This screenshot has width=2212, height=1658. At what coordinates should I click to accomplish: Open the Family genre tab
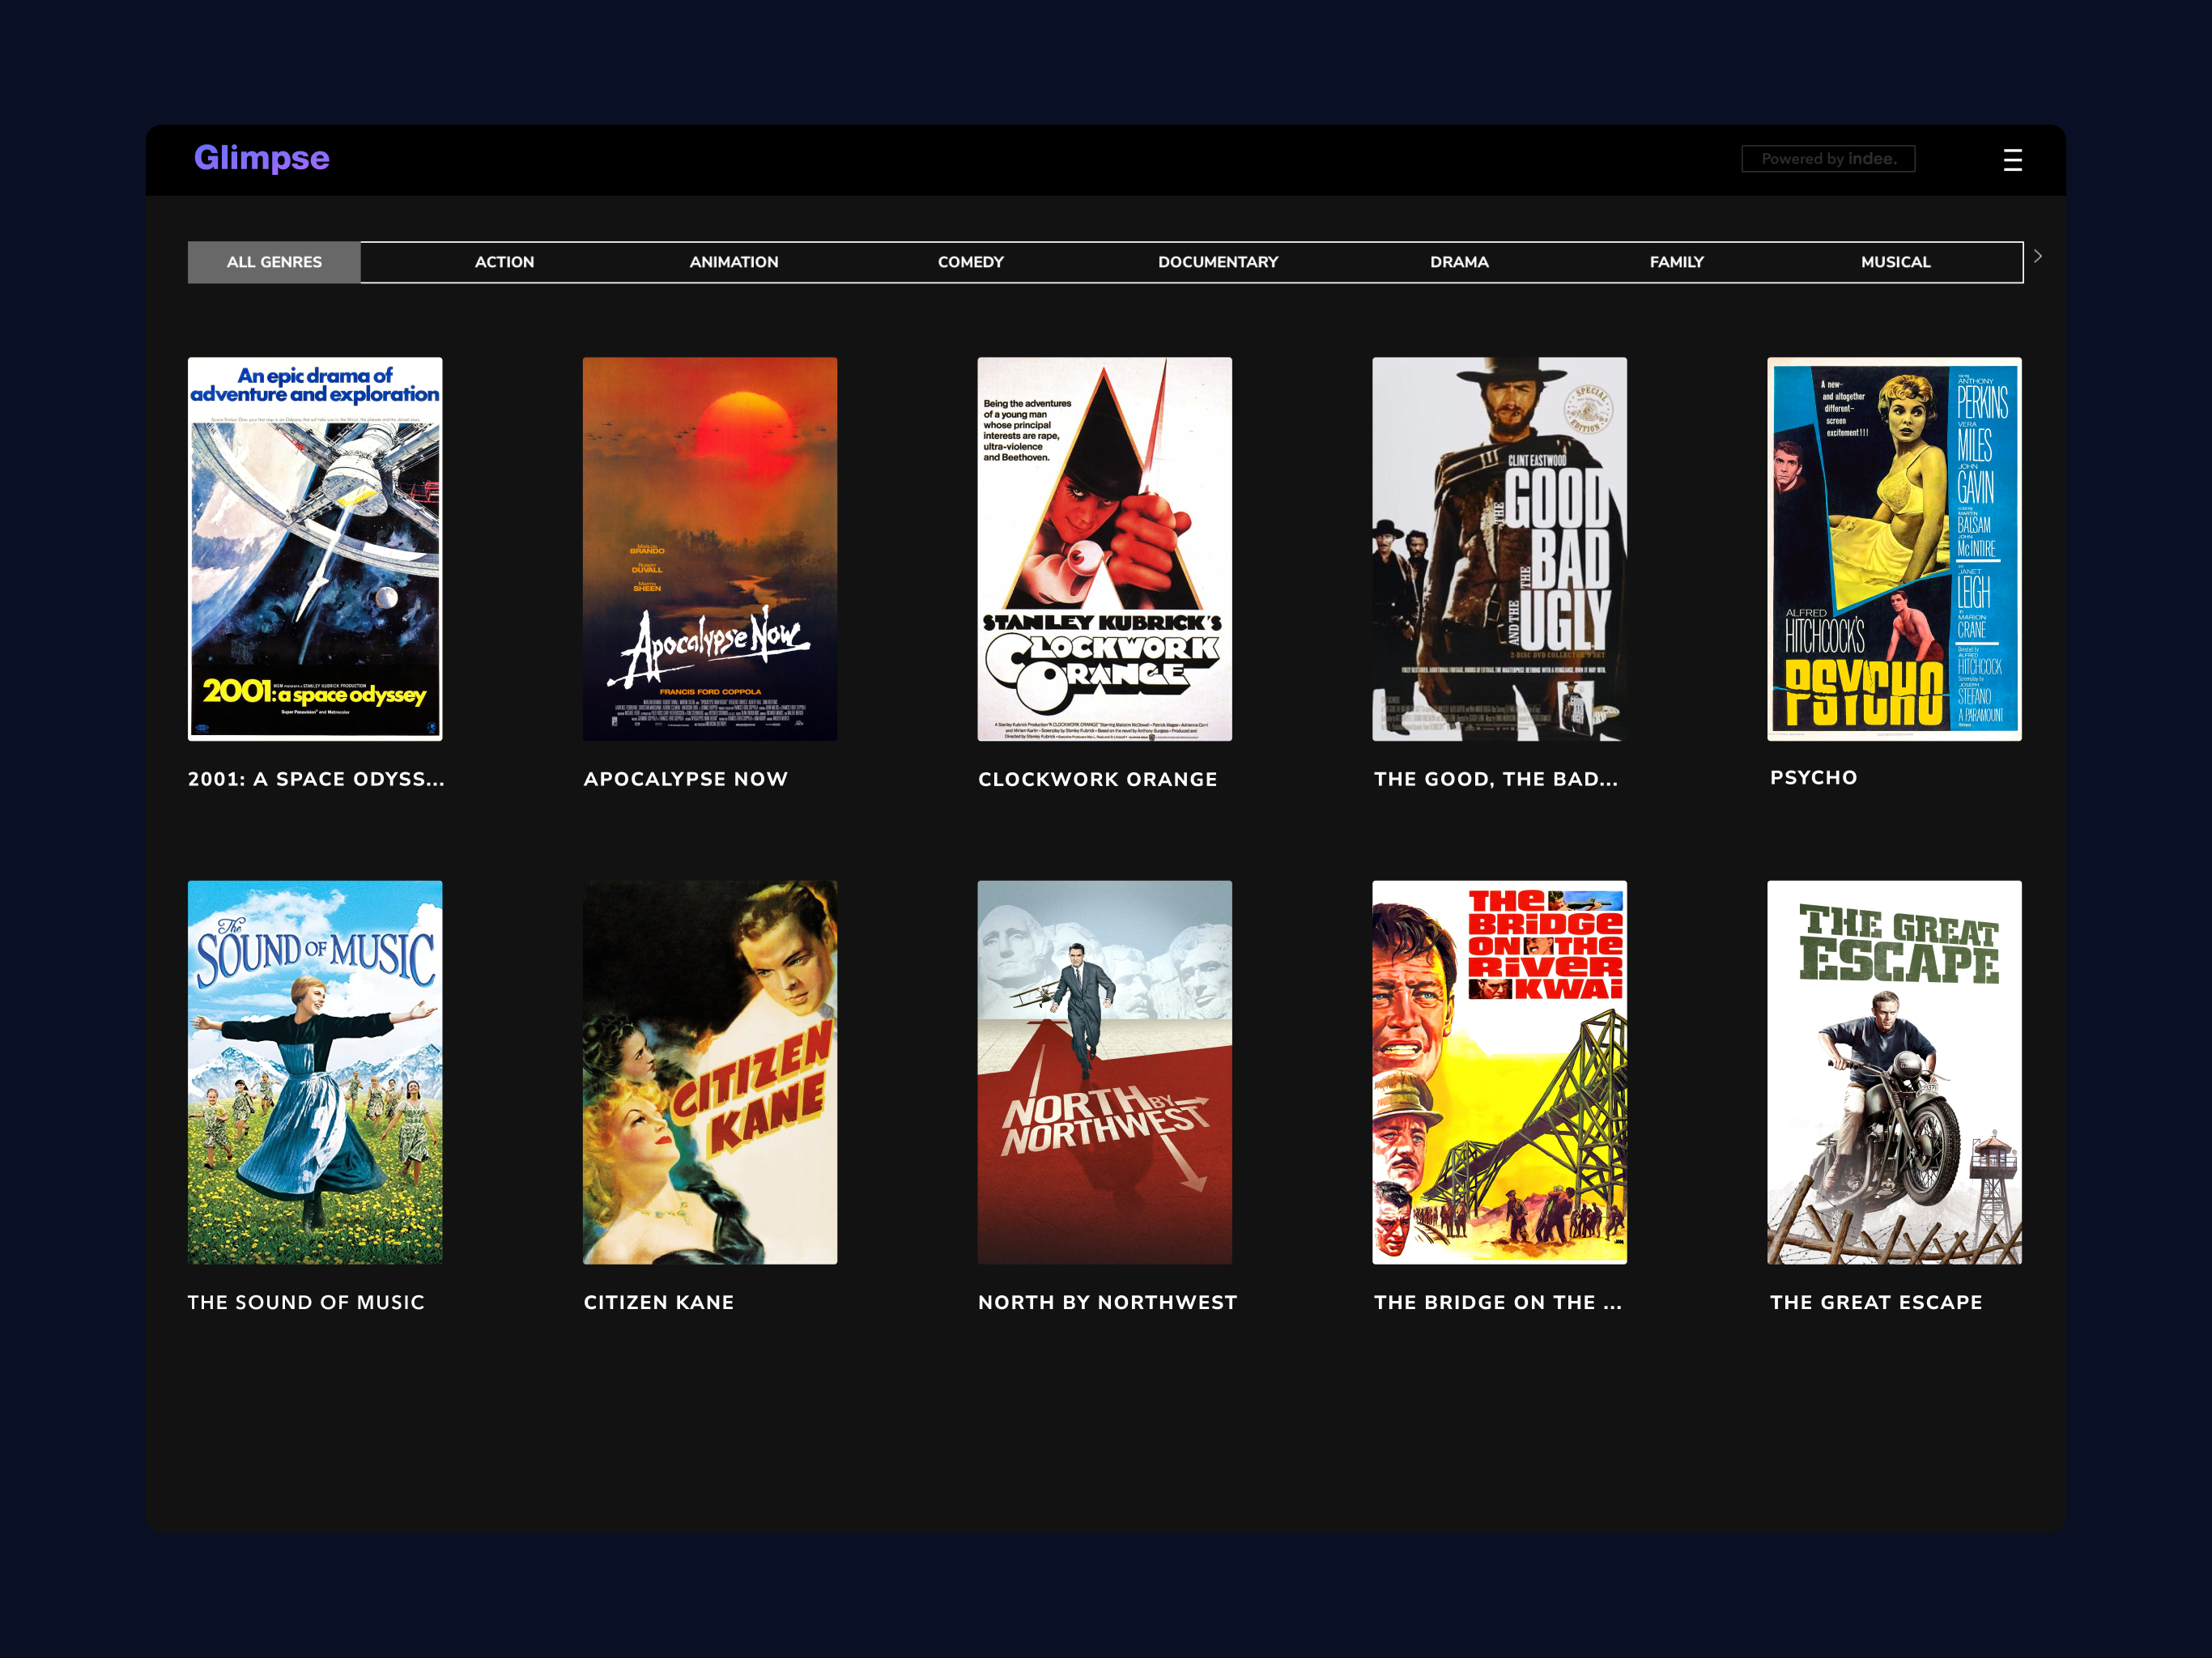tap(1676, 262)
